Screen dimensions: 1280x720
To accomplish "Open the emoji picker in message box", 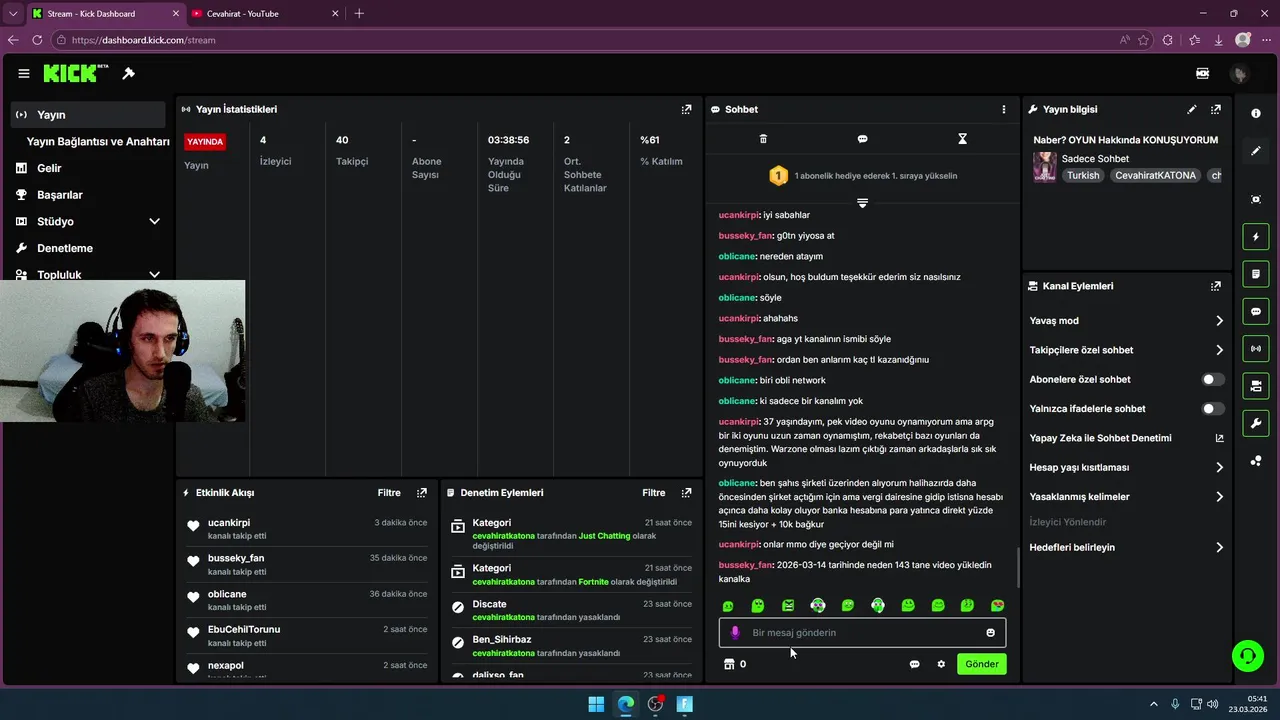I will [x=991, y=632].
